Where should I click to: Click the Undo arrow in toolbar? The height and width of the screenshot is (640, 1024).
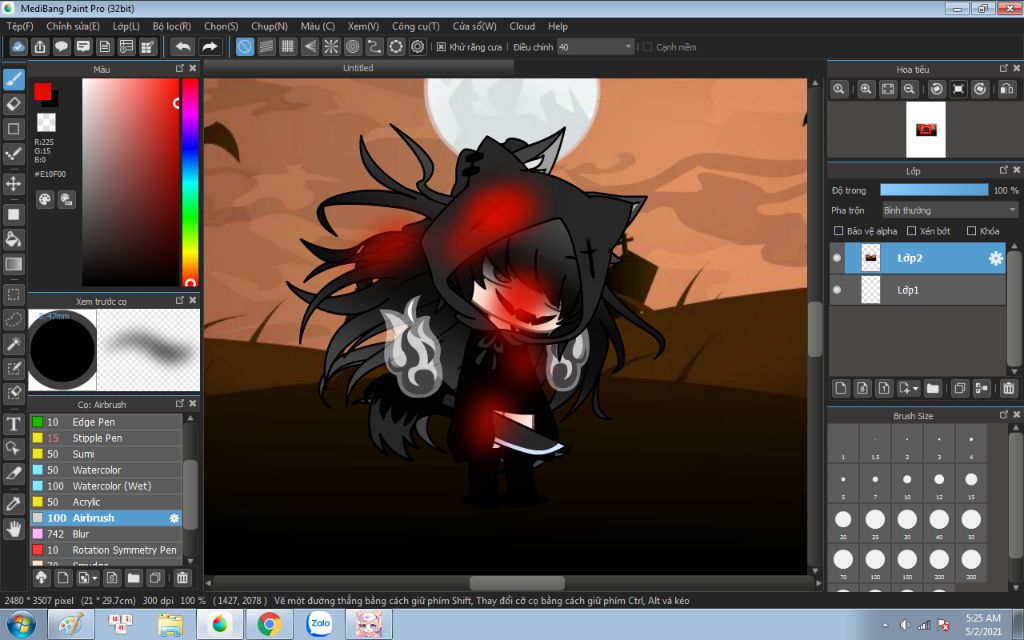pos(184,47)
